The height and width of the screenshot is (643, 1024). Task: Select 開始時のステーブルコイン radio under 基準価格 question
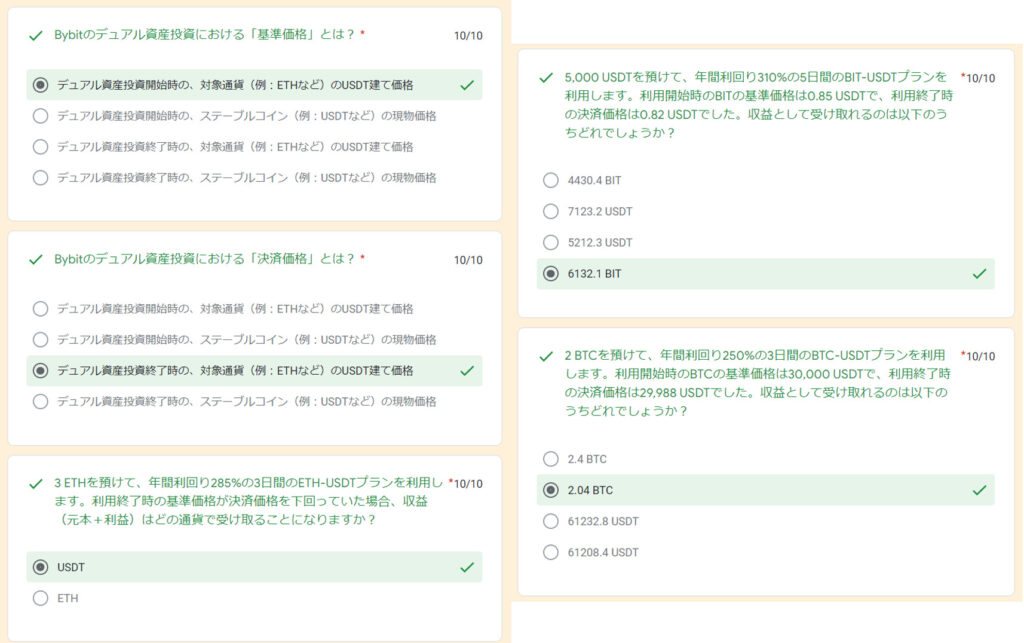(x=40, y=116)
